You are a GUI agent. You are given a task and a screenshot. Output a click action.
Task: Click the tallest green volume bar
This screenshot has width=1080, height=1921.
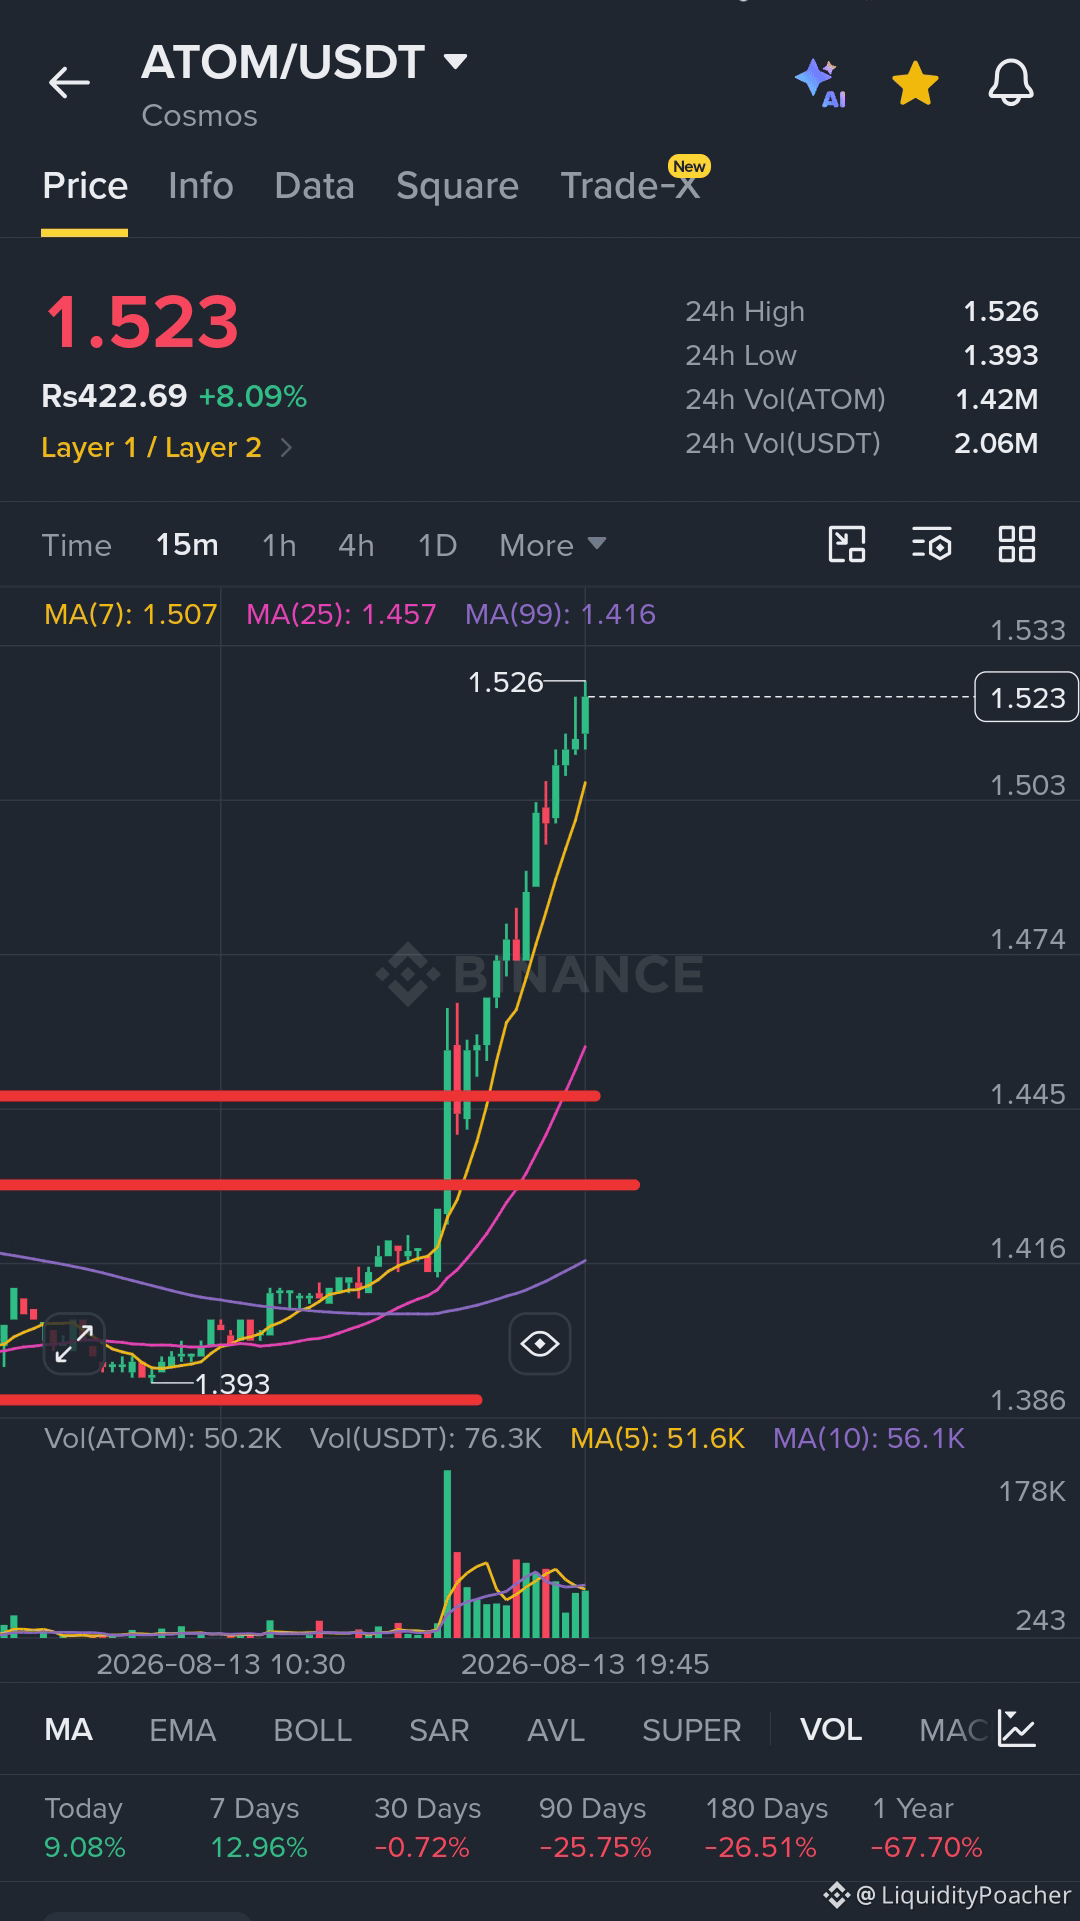click(447, 1553)
